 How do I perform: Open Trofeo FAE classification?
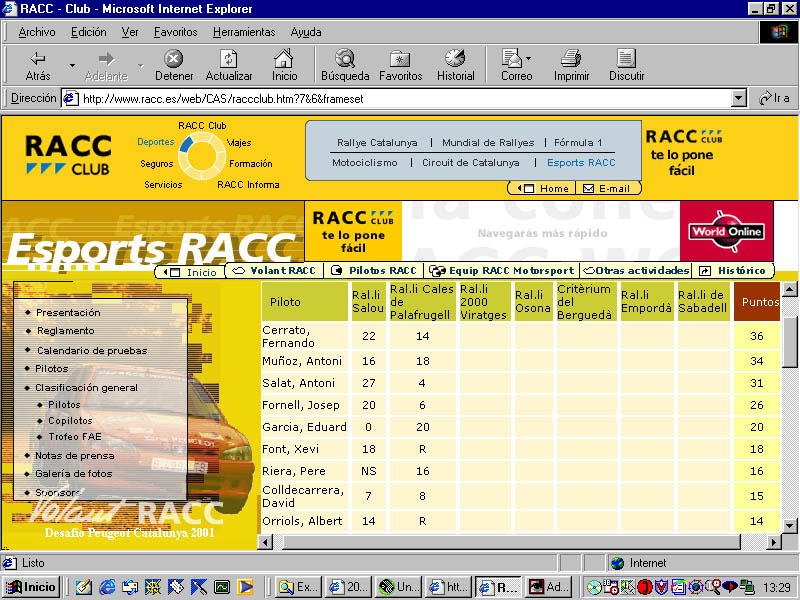point(74,437)
